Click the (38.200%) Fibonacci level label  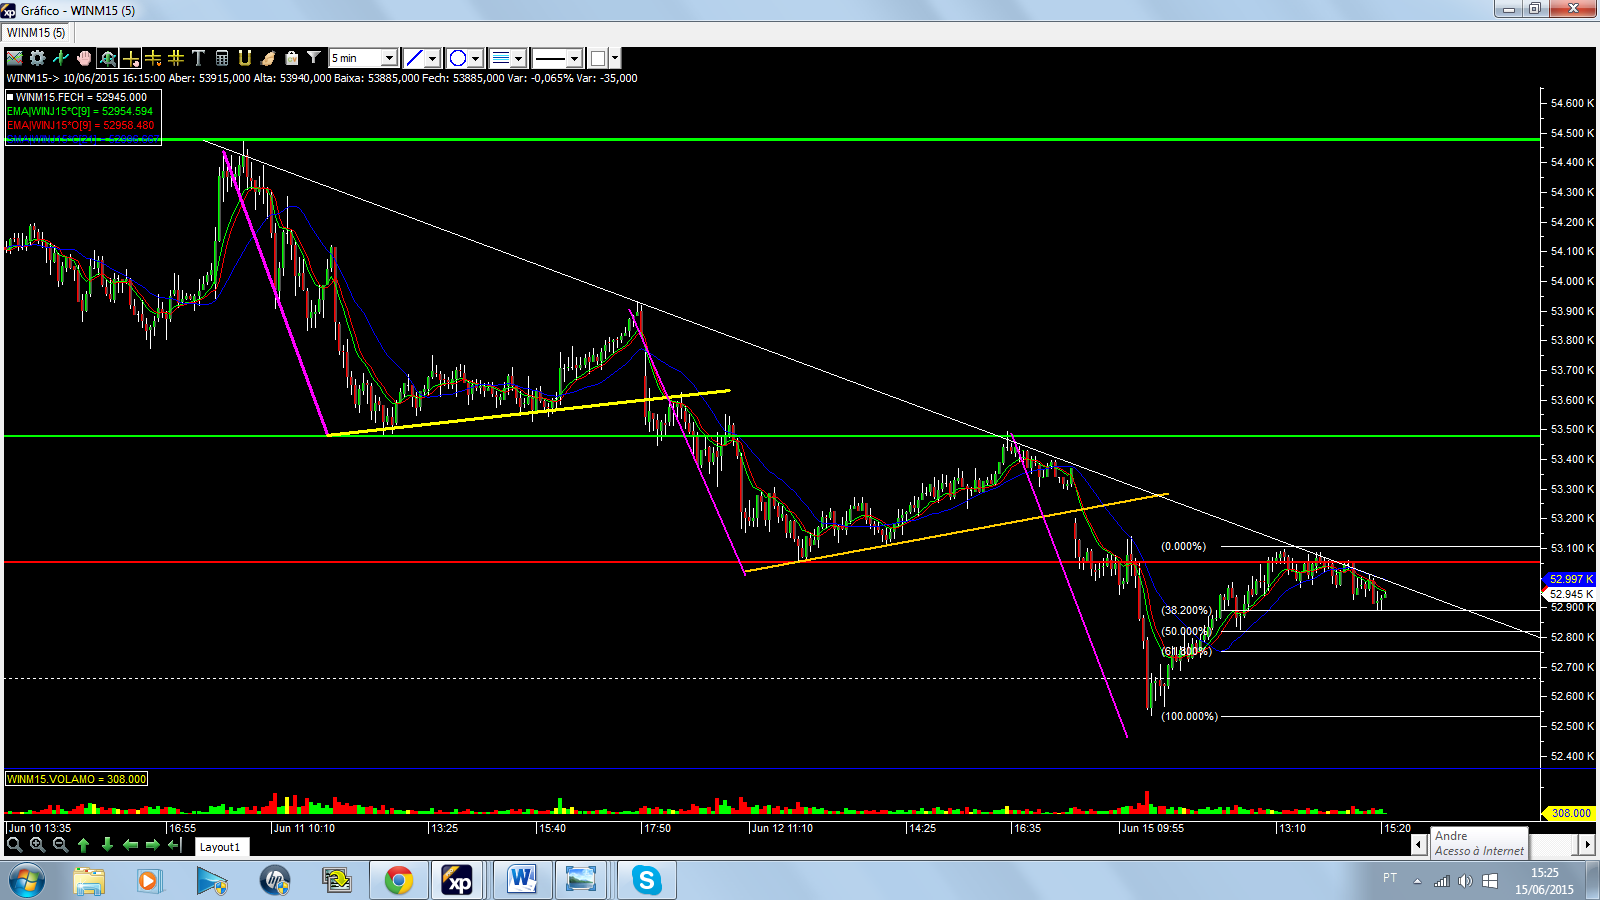coord(1186,610)
